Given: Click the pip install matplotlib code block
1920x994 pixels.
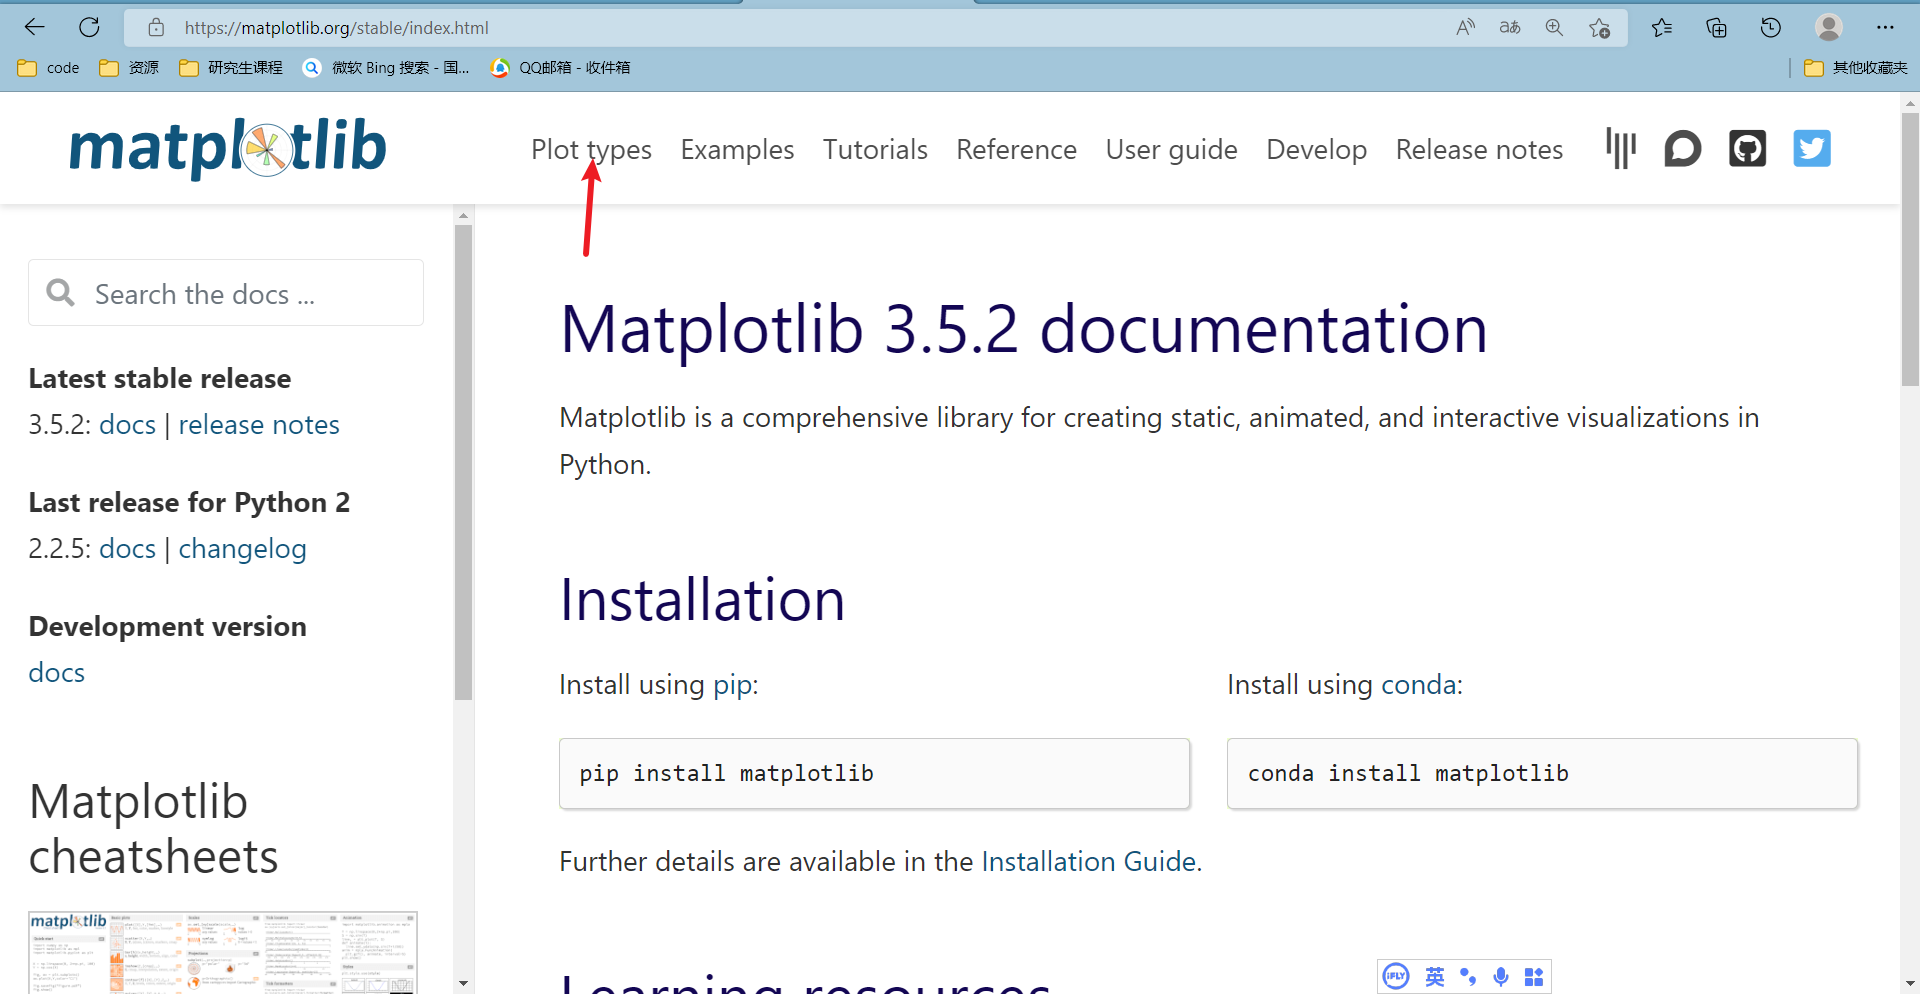Looking at the screenshot, I should (874, 774).
